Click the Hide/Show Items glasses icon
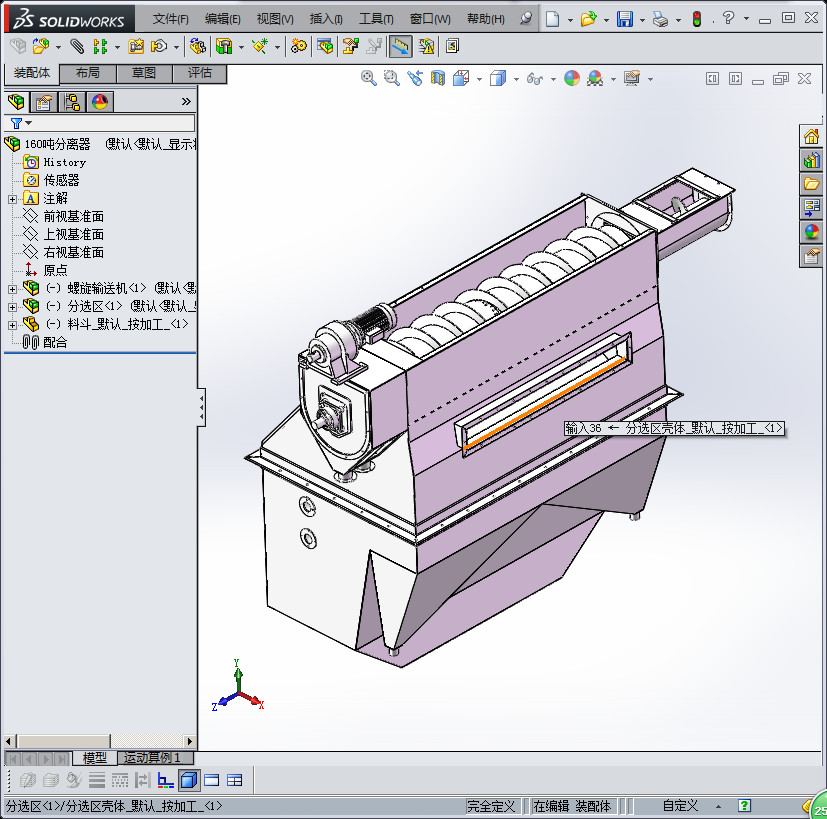The height and width of the screenshot is (819, 827). pyautogui.click(x=534, y=79)
